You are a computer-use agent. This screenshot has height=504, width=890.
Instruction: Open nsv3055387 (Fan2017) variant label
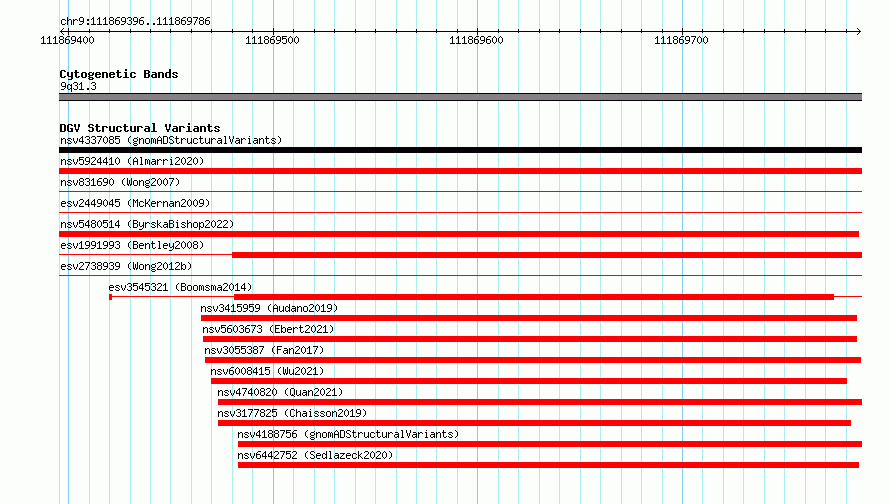point(264,350)
